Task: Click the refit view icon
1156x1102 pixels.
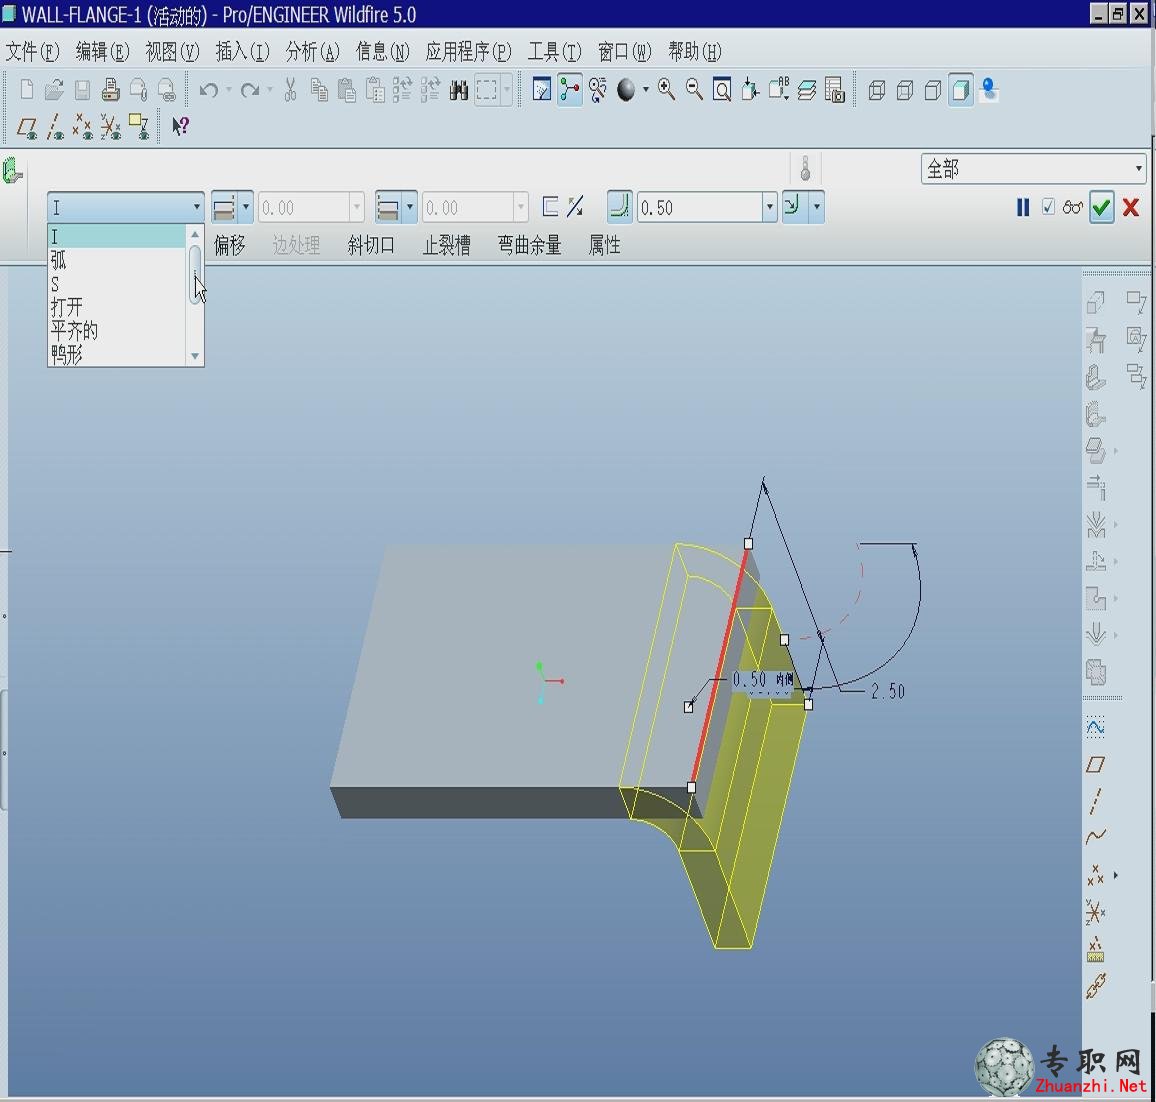Action: click(x=722, y=90)
